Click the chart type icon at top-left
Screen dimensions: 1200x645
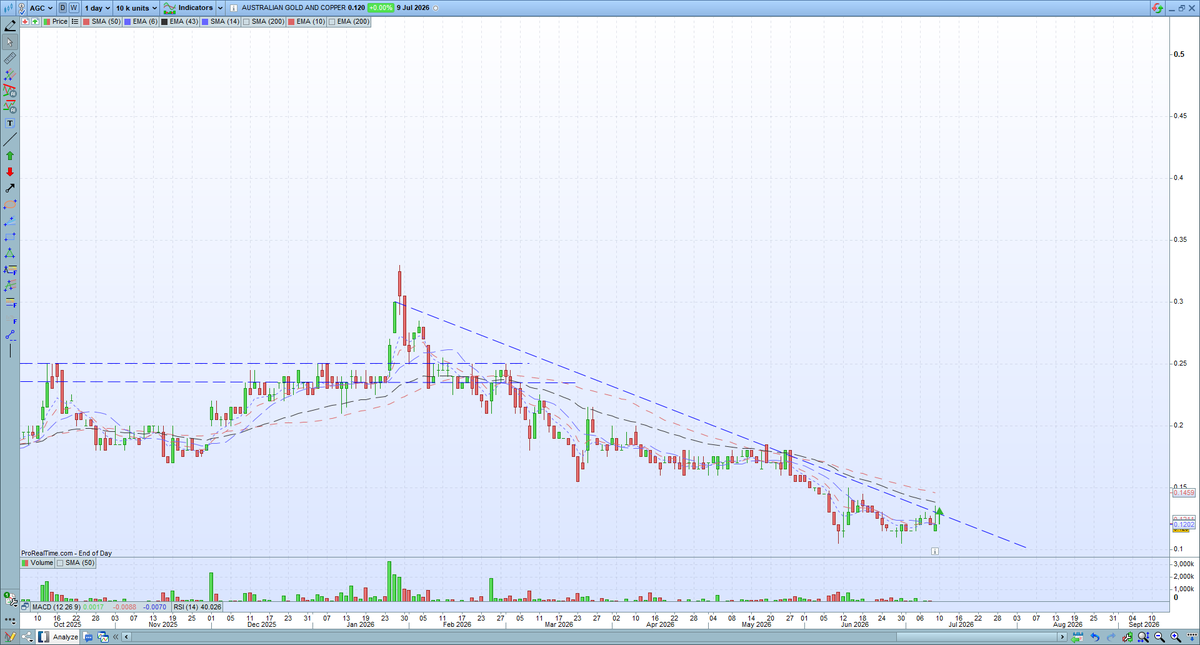click(10, 7)
